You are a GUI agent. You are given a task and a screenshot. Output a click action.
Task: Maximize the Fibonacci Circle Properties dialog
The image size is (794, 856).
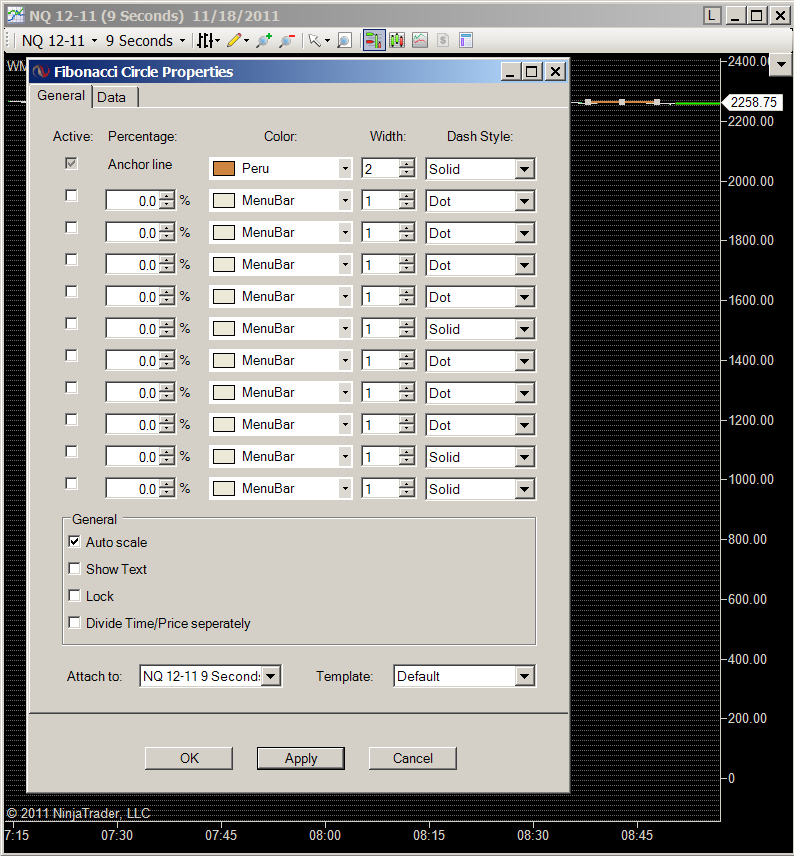(x=532, y=72)
